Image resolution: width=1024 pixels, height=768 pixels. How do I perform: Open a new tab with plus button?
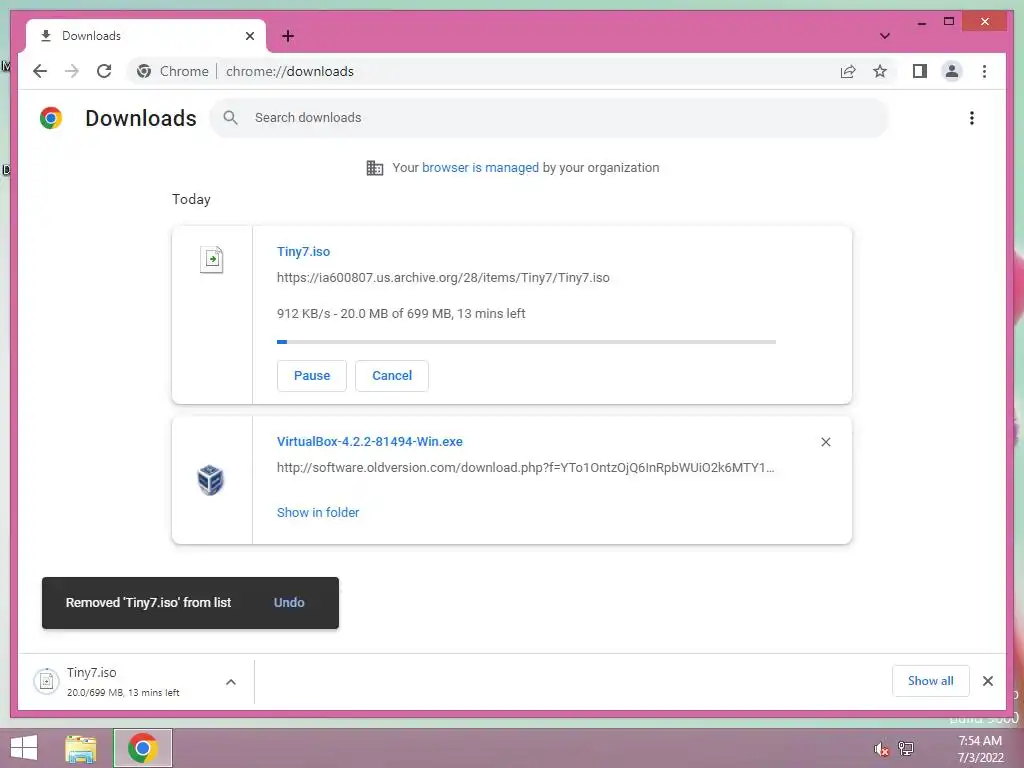288,36
